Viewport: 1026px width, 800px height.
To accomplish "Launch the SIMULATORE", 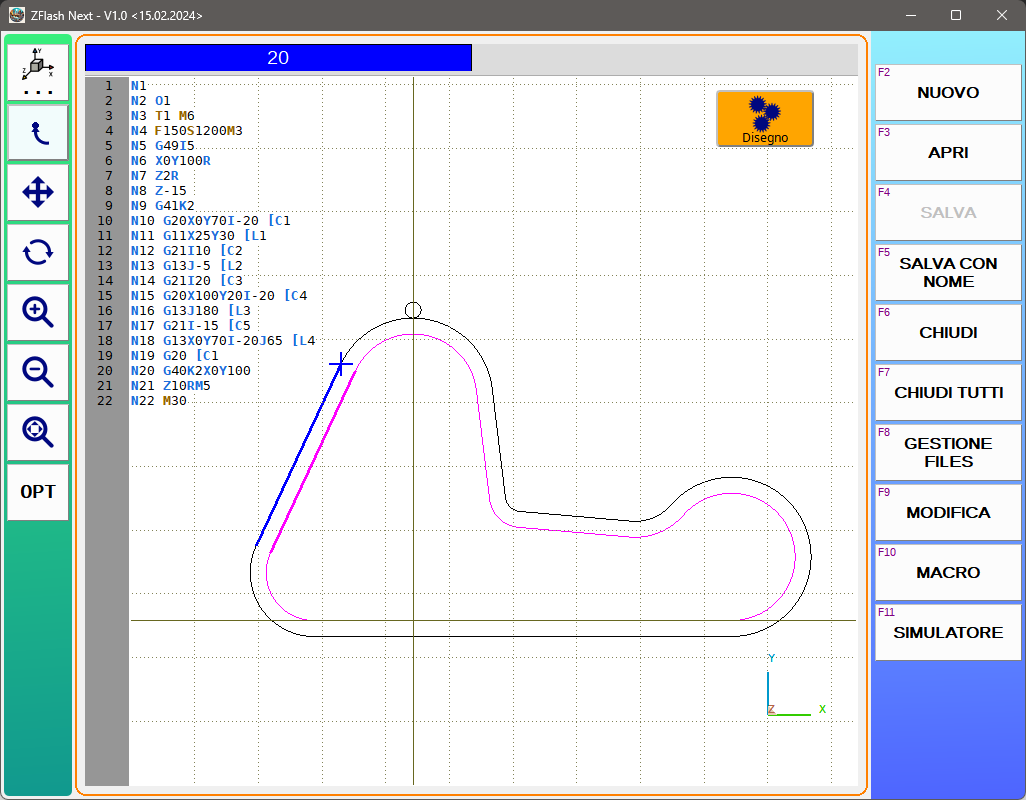I will coord(948,633).
